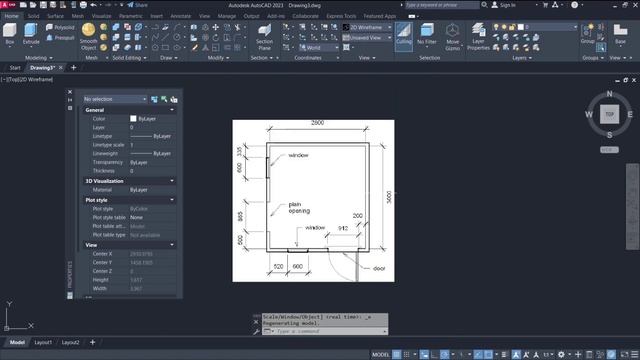Click the Move tool in Modify panel
This screenshot has height=360, width=640.
215,27
